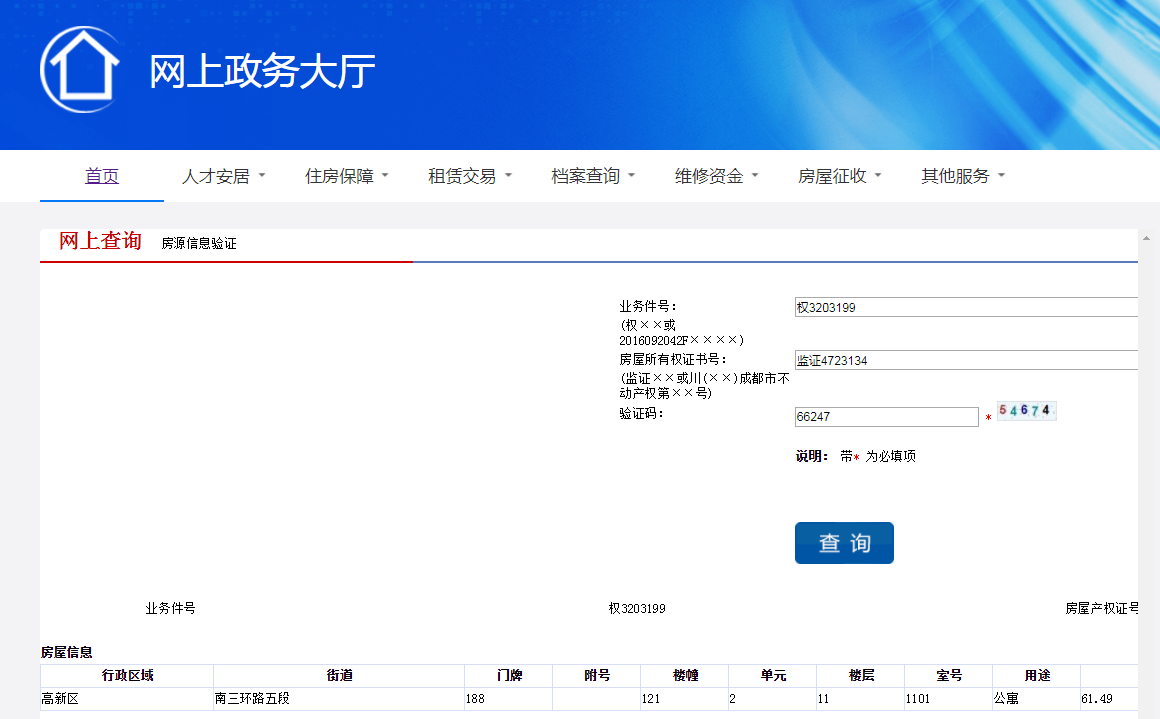Click the 房屋征收 dropdown arrow
The width and height of the screenshot is (1160, 719).
pyautogui.click(x=878, y=177)
